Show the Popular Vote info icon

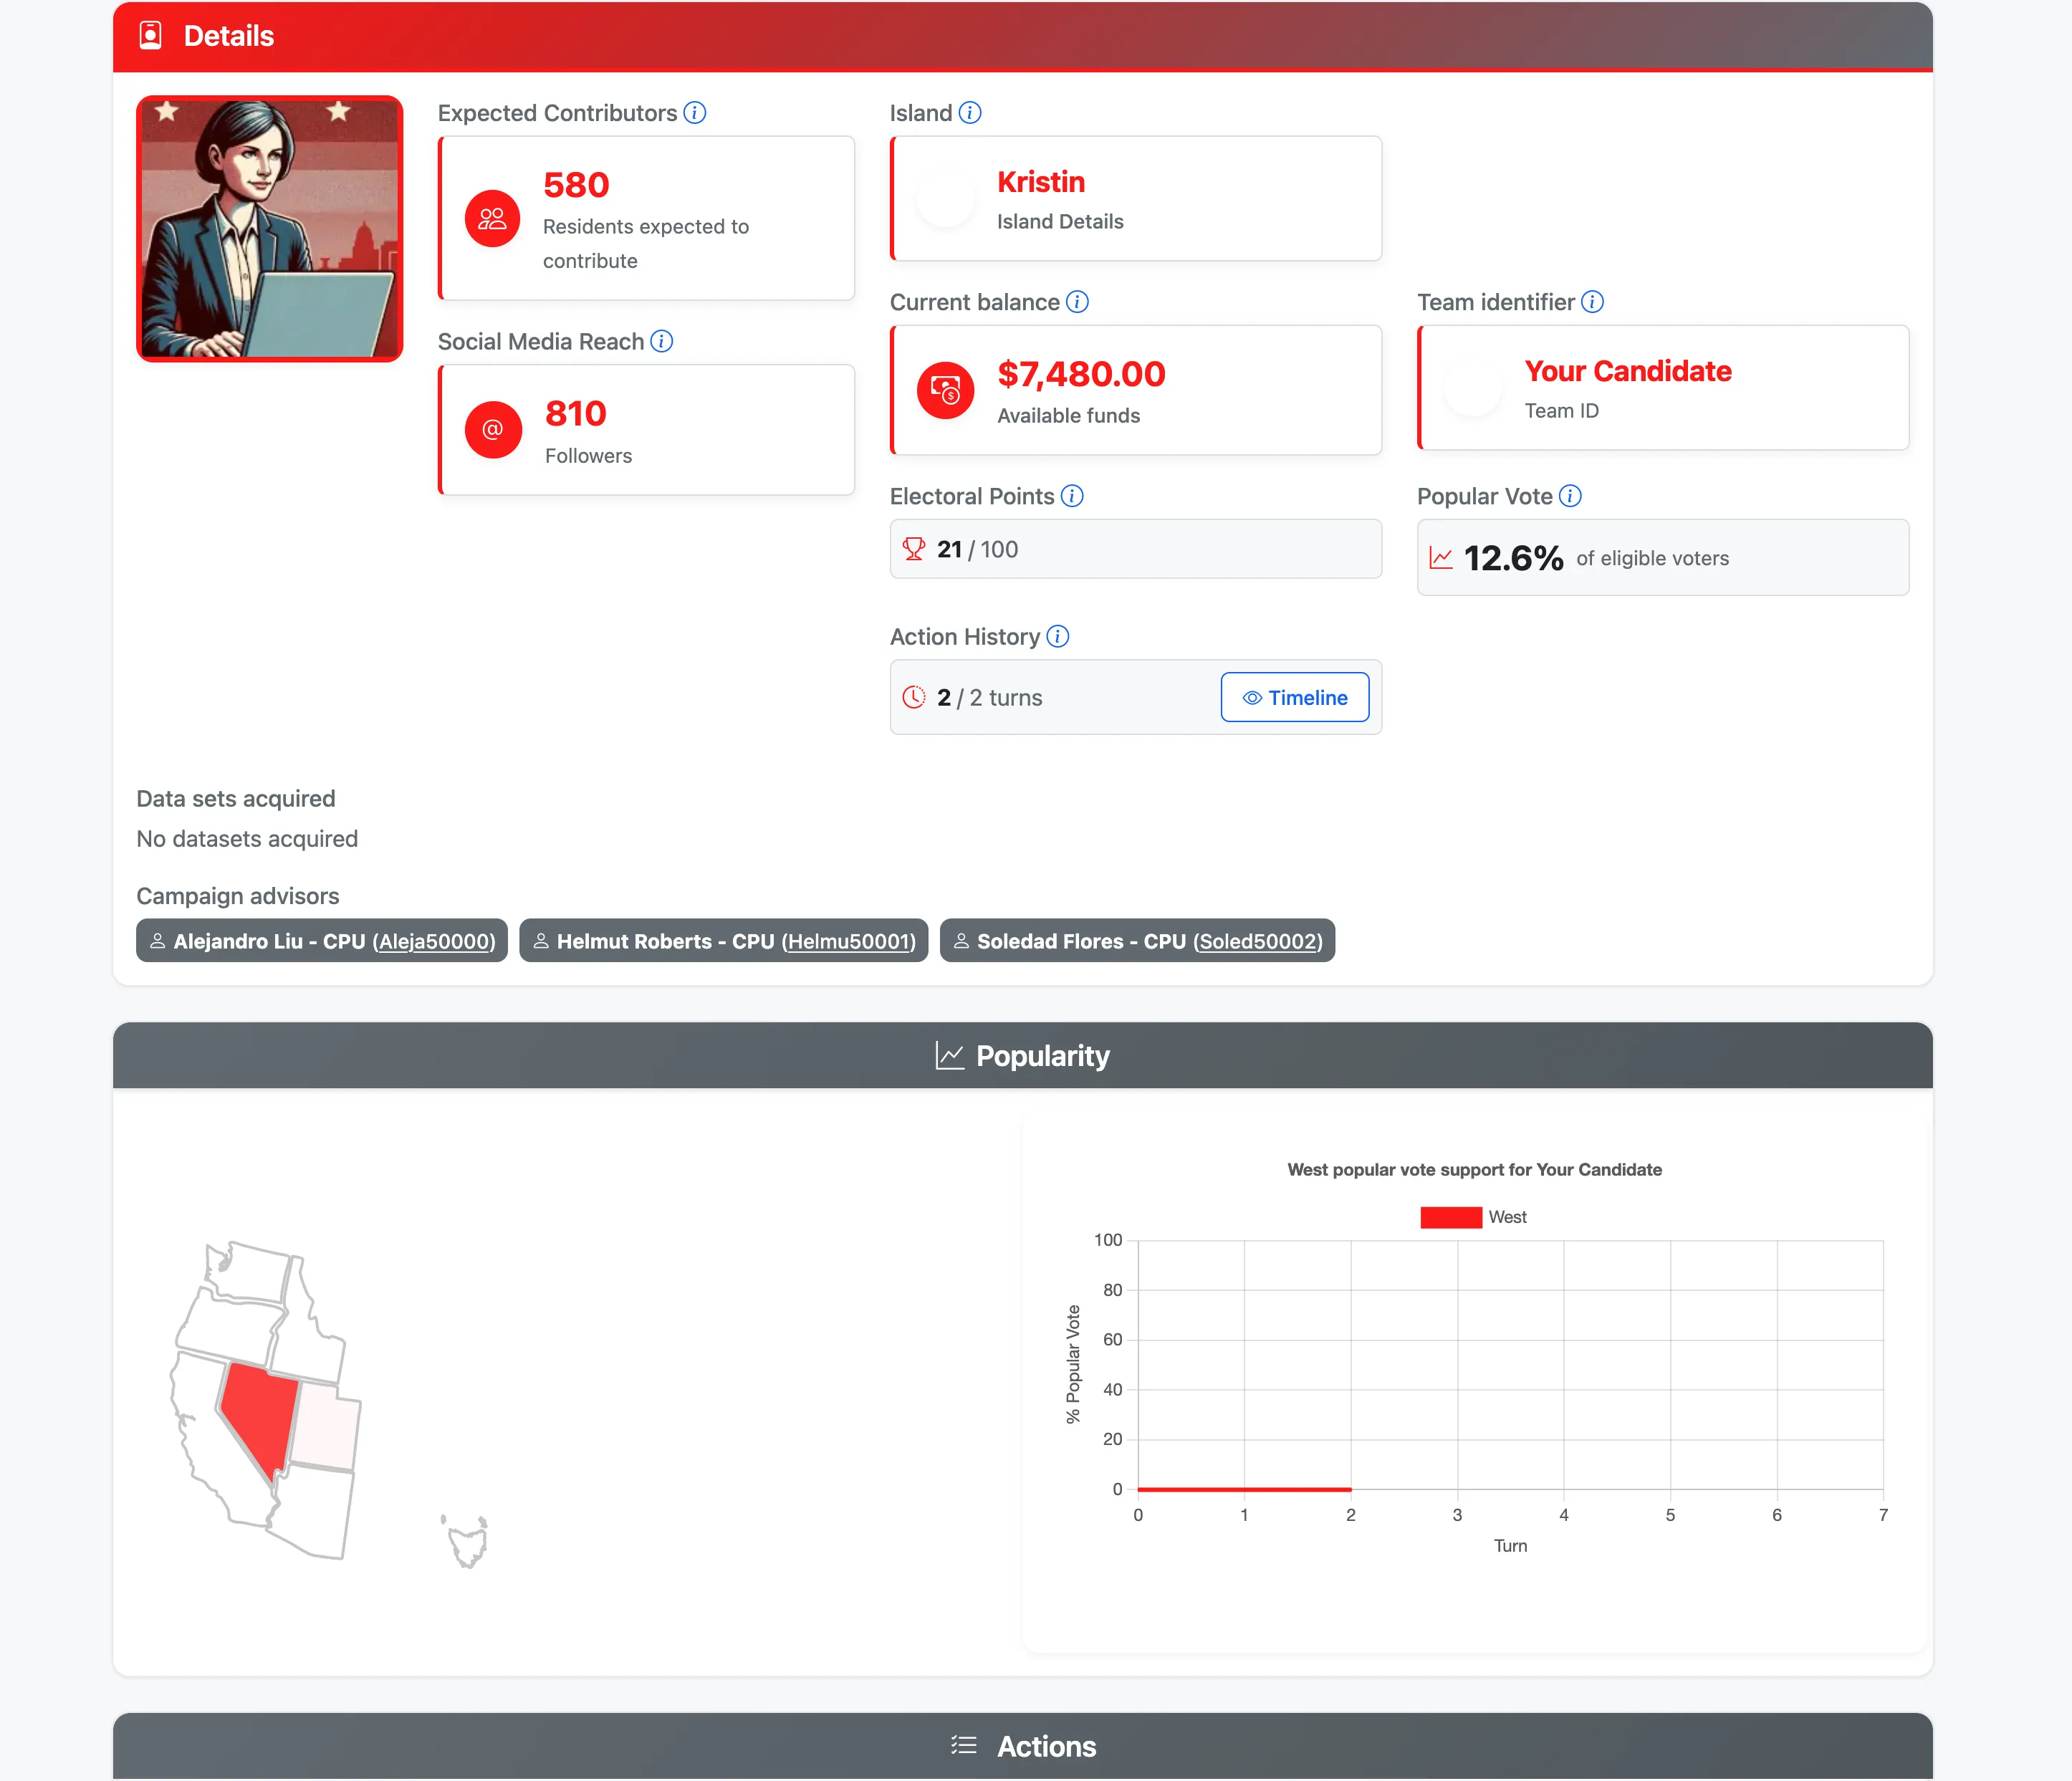[1571, 496]
